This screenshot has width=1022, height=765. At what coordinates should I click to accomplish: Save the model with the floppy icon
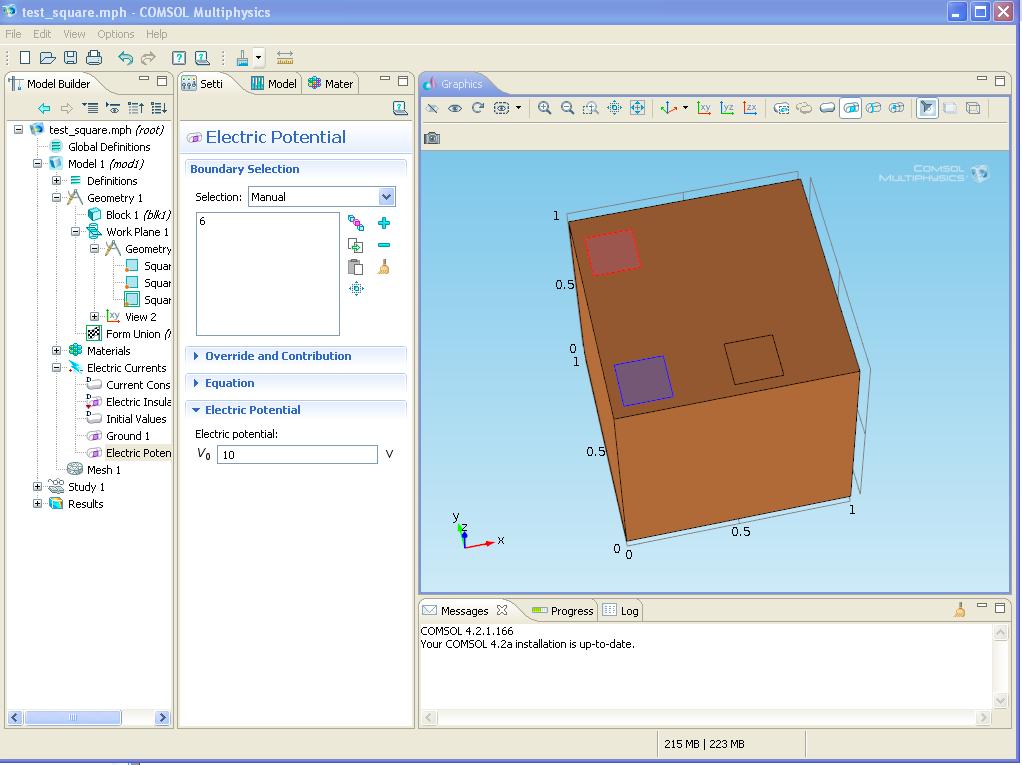tap(70, 57)
